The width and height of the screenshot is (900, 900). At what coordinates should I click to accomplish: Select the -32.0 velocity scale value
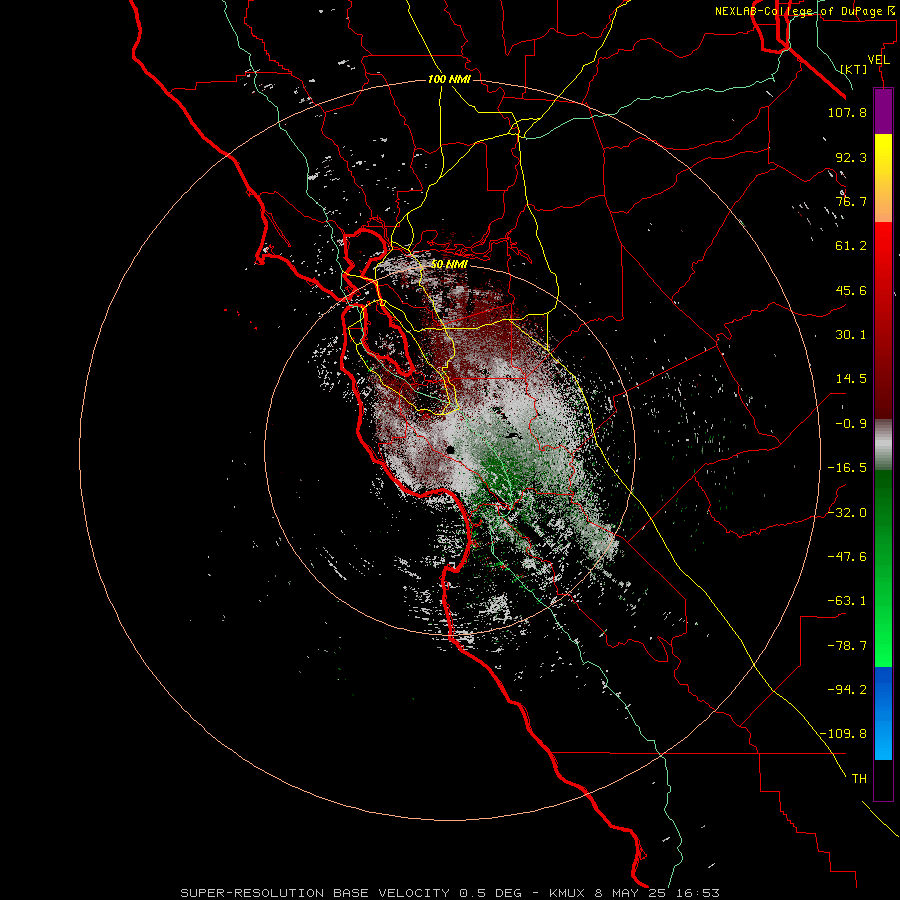847,513
